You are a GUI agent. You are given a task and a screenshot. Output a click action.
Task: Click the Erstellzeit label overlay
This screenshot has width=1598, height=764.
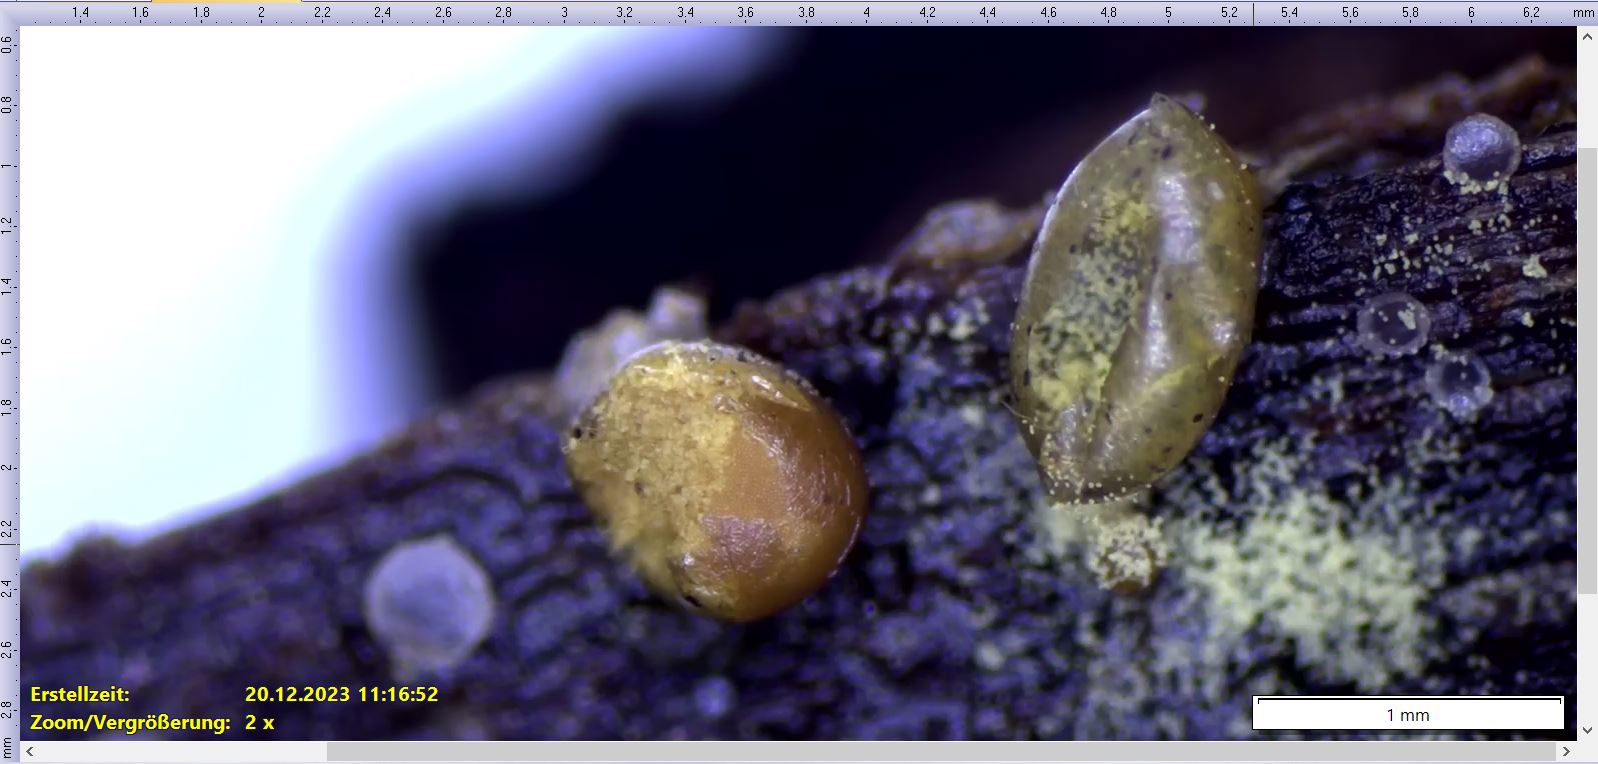[80, 694]
